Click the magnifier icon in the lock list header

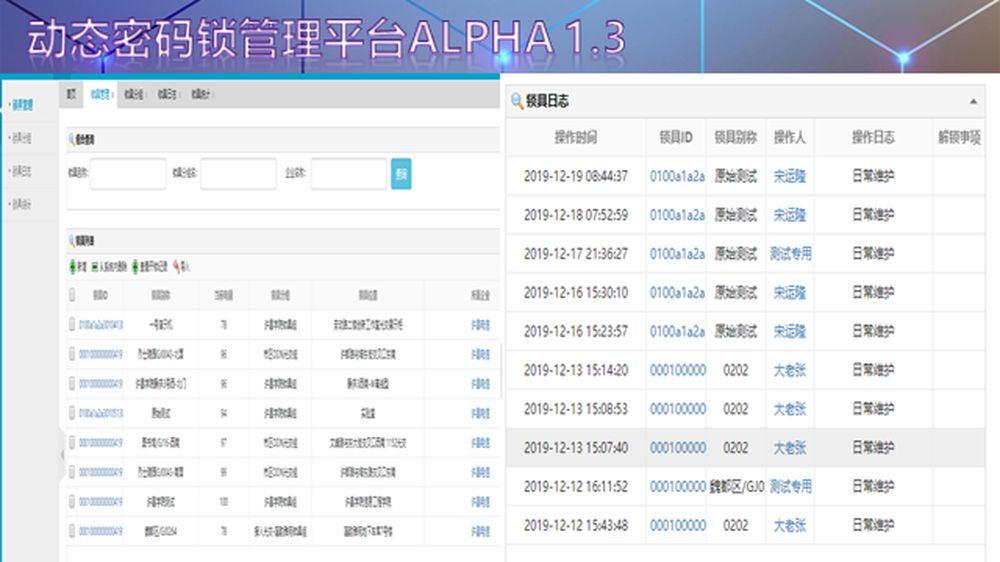pyautogui.click(x=70, y=241)
